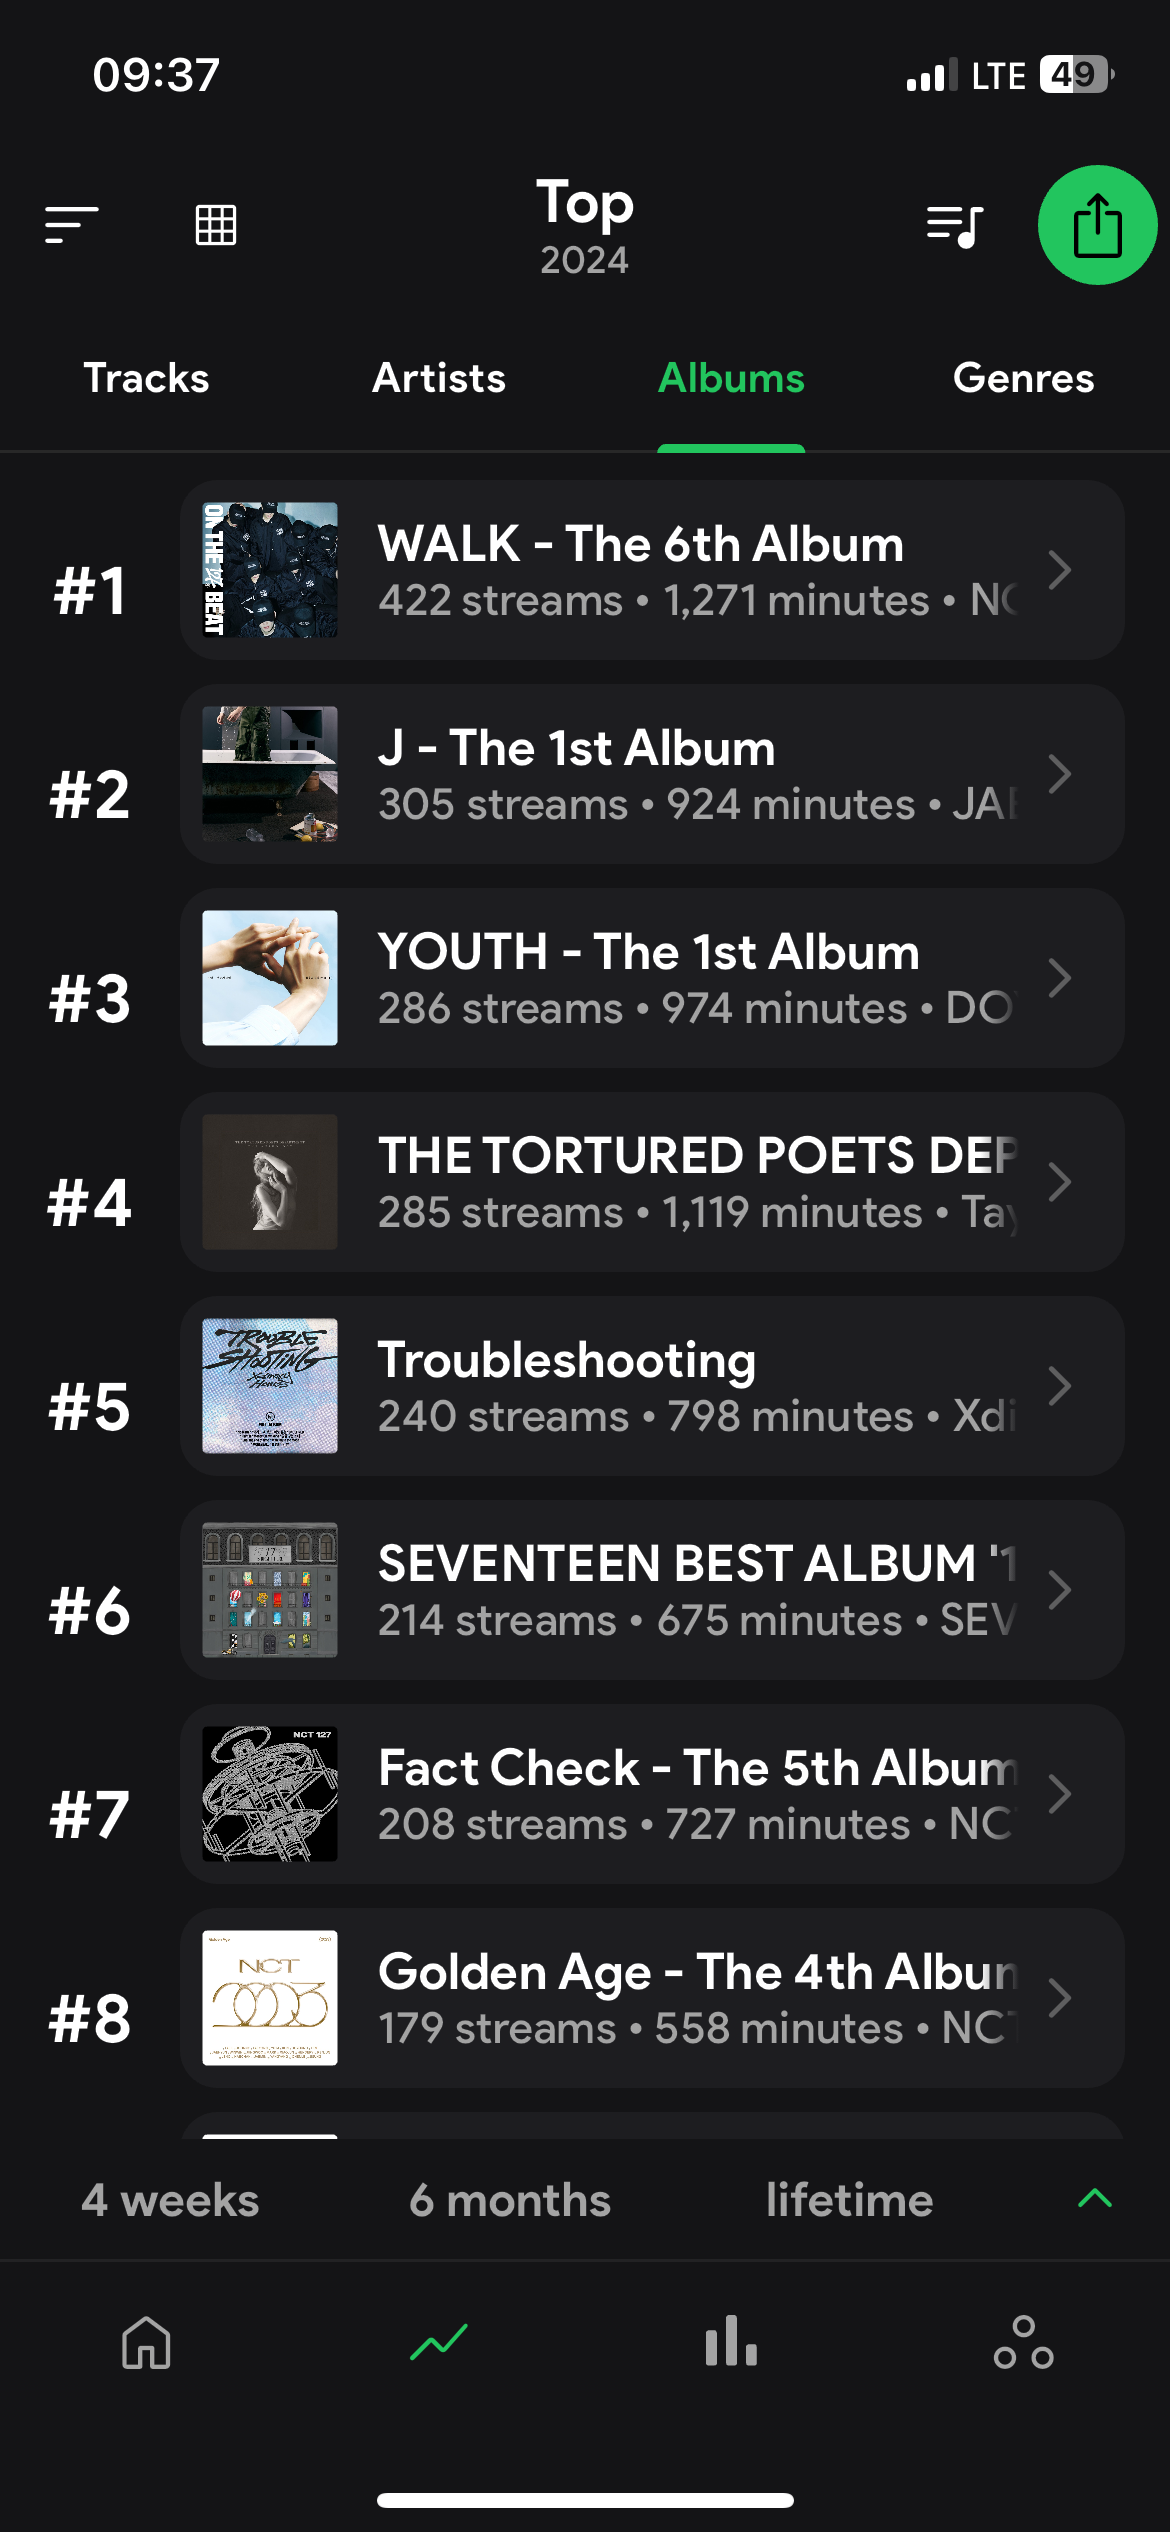Switch to the Artists tab

pyautogui.click(x=439, y=379)
